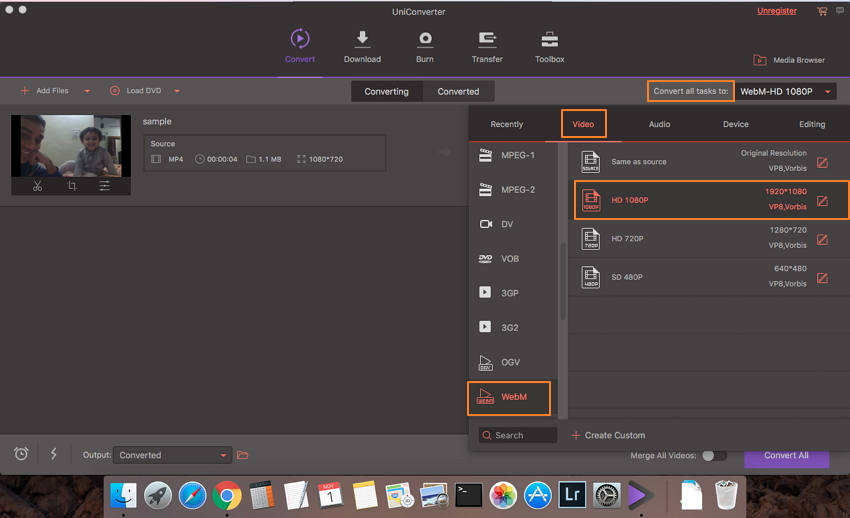
Task: Open the Toolbox section
Action: tap(550, 46)
